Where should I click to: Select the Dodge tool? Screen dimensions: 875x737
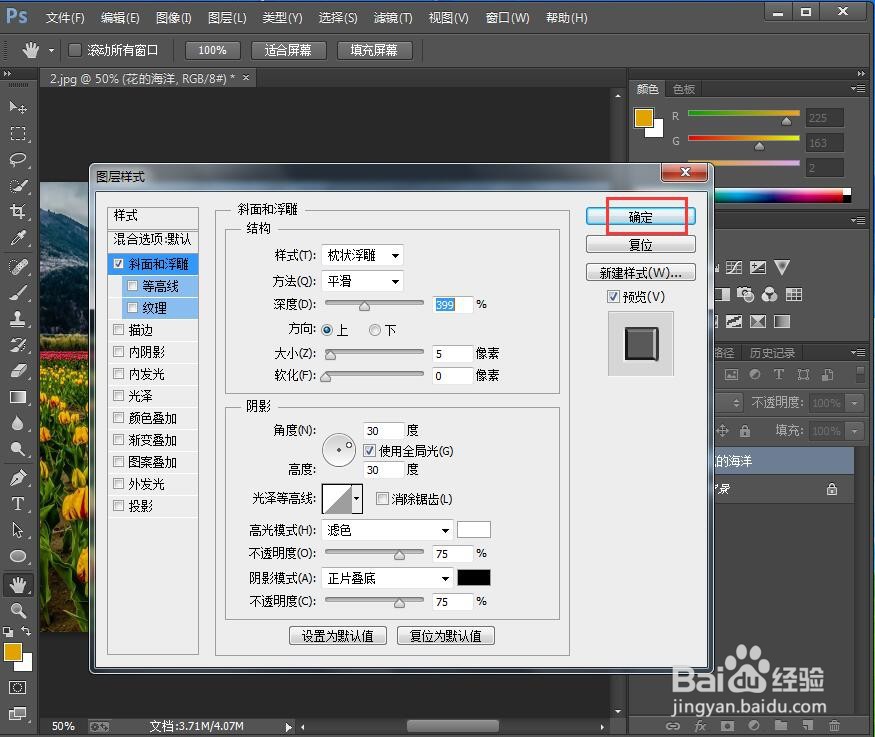click(x=18, y=449)
